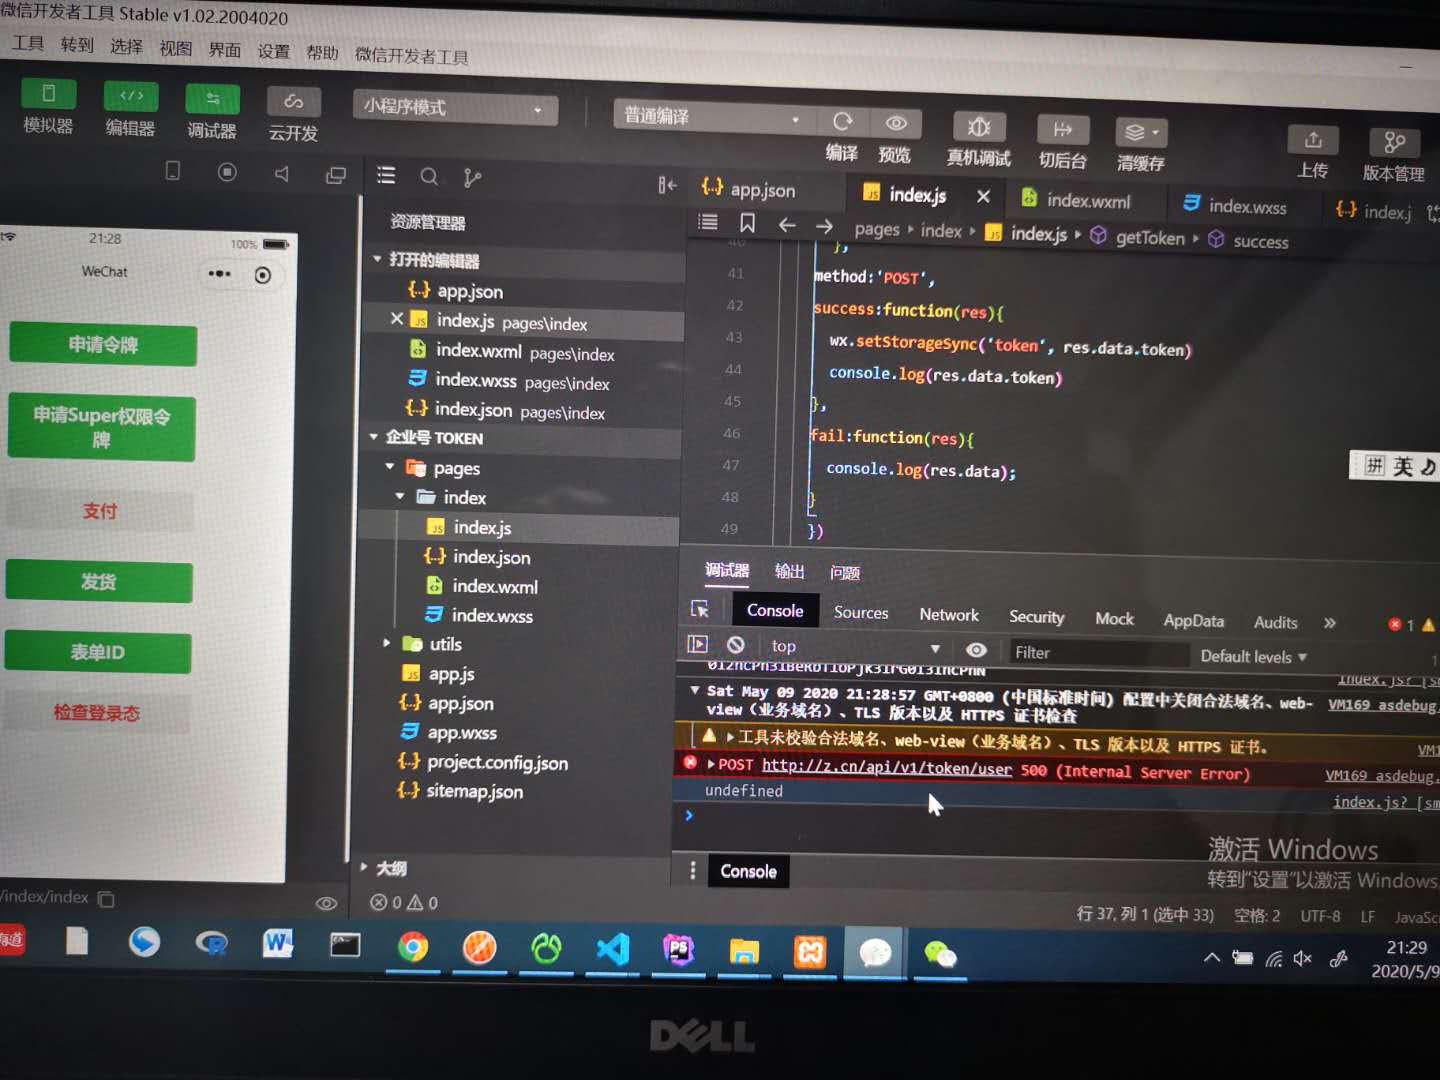1440x1080 pixels.
Task: Click the explorer file list icon
Action: (386, 176)
